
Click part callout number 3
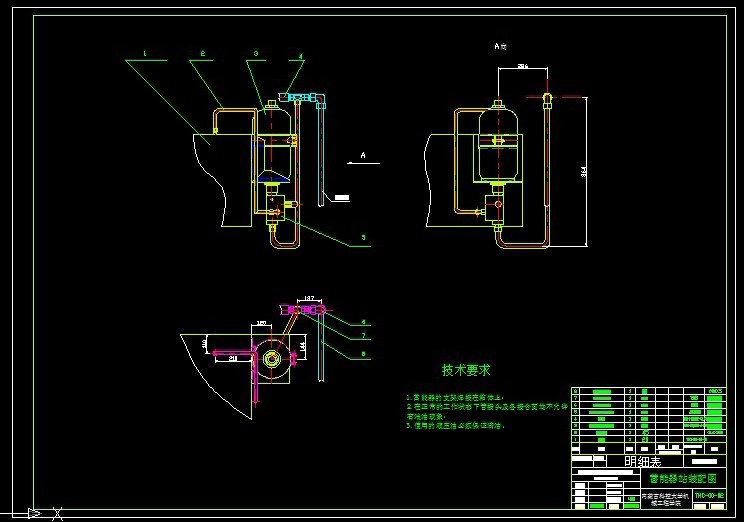(256, 54)
